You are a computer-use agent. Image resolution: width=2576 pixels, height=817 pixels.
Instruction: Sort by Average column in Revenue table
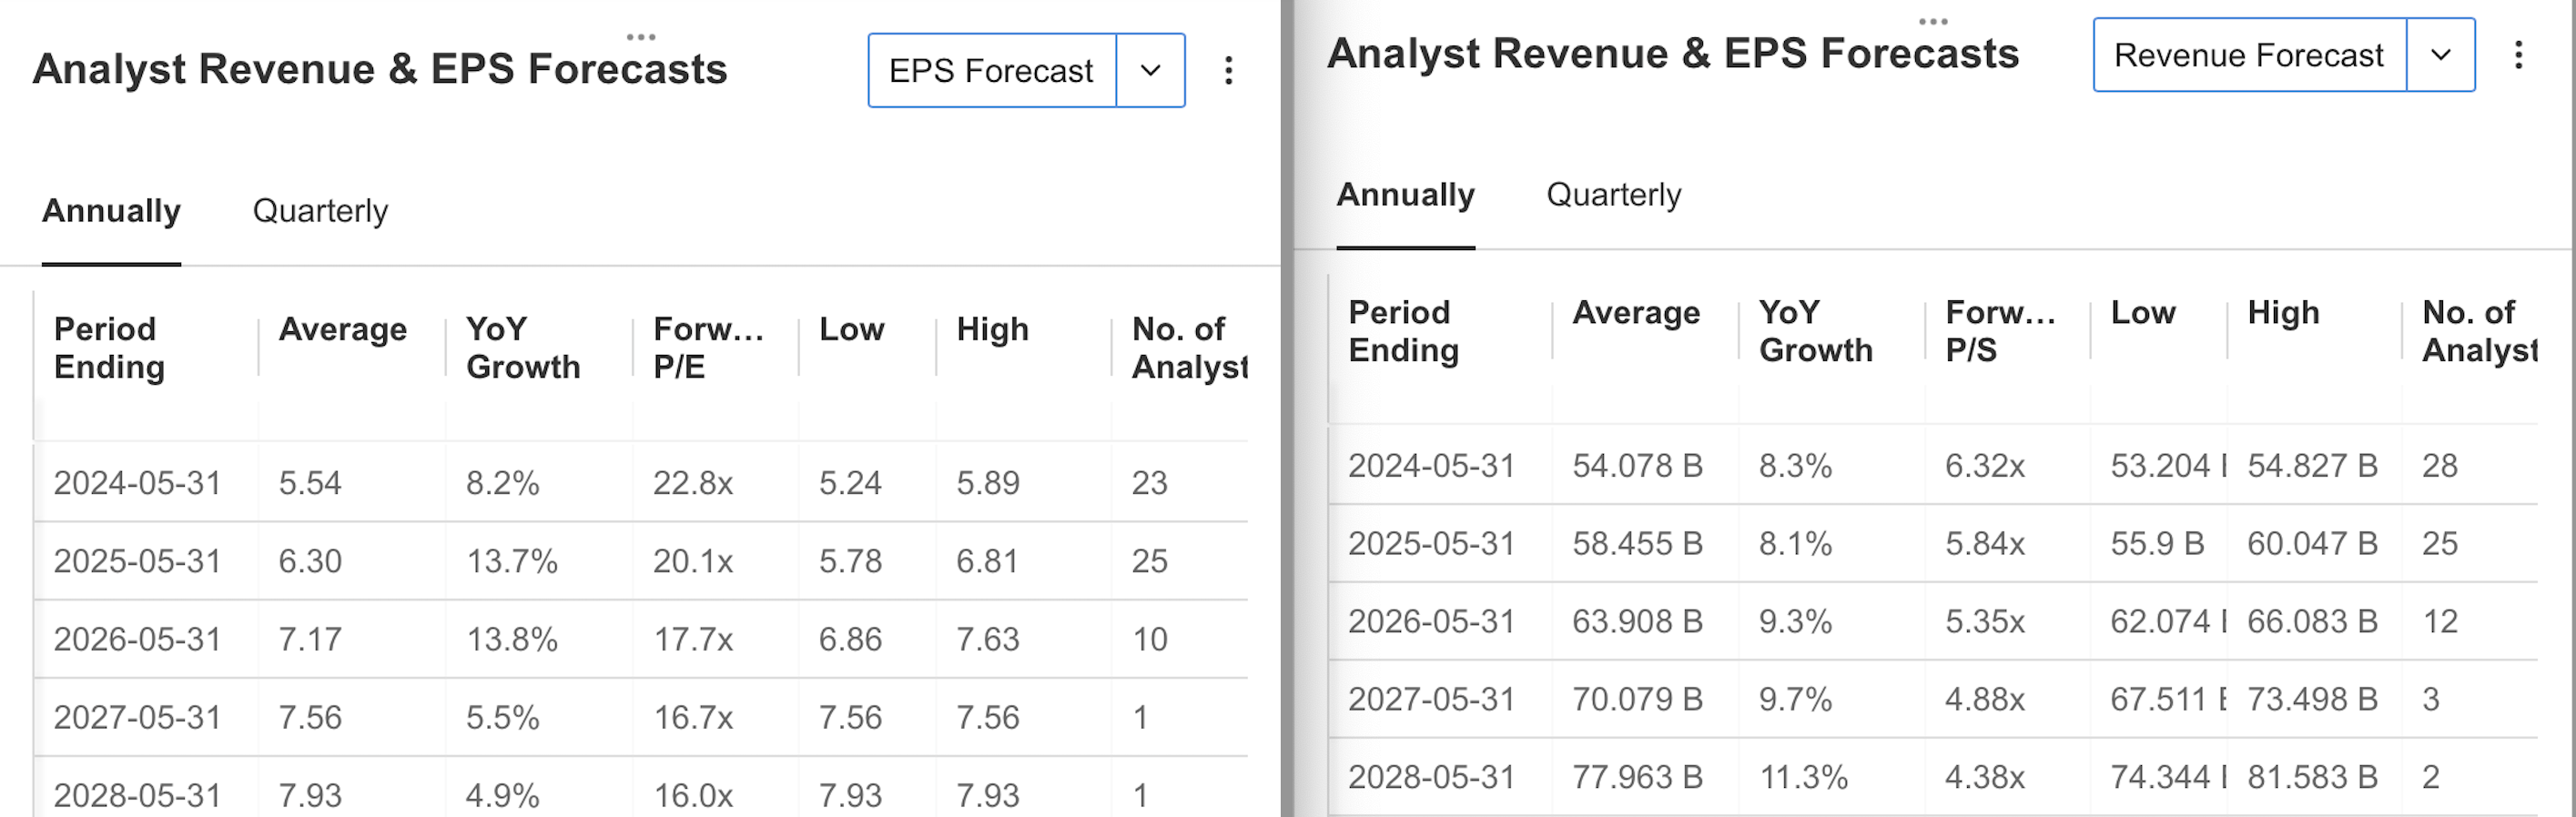coord(1636,312)
